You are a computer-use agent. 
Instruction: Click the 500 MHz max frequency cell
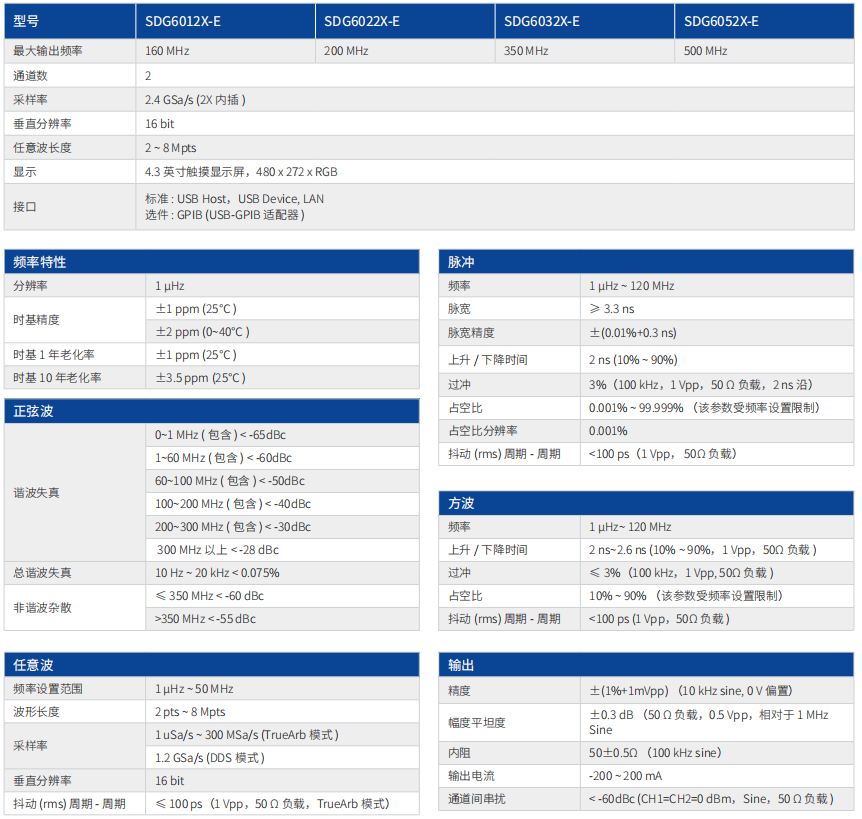click(706, 51)
